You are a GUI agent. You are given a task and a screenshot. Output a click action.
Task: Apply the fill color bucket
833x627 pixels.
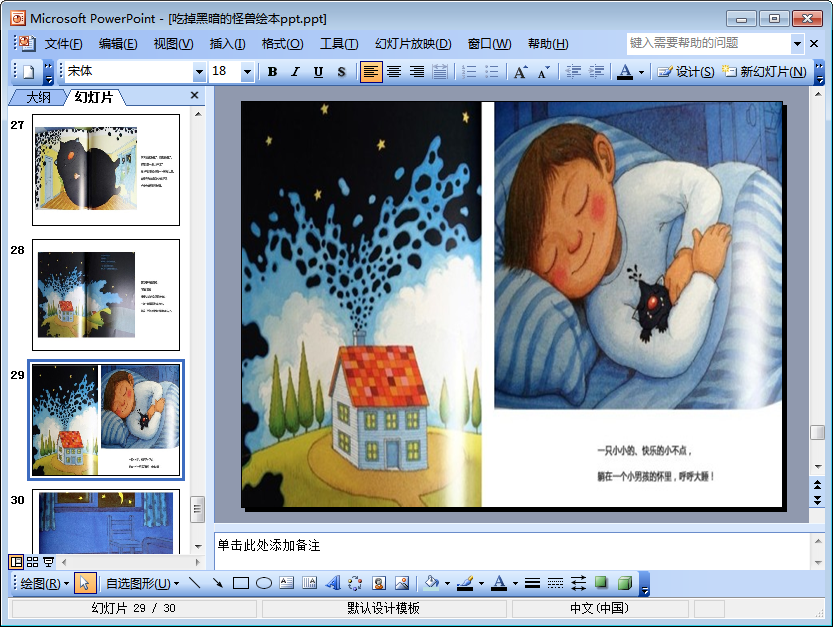click(x=431, y=583)
